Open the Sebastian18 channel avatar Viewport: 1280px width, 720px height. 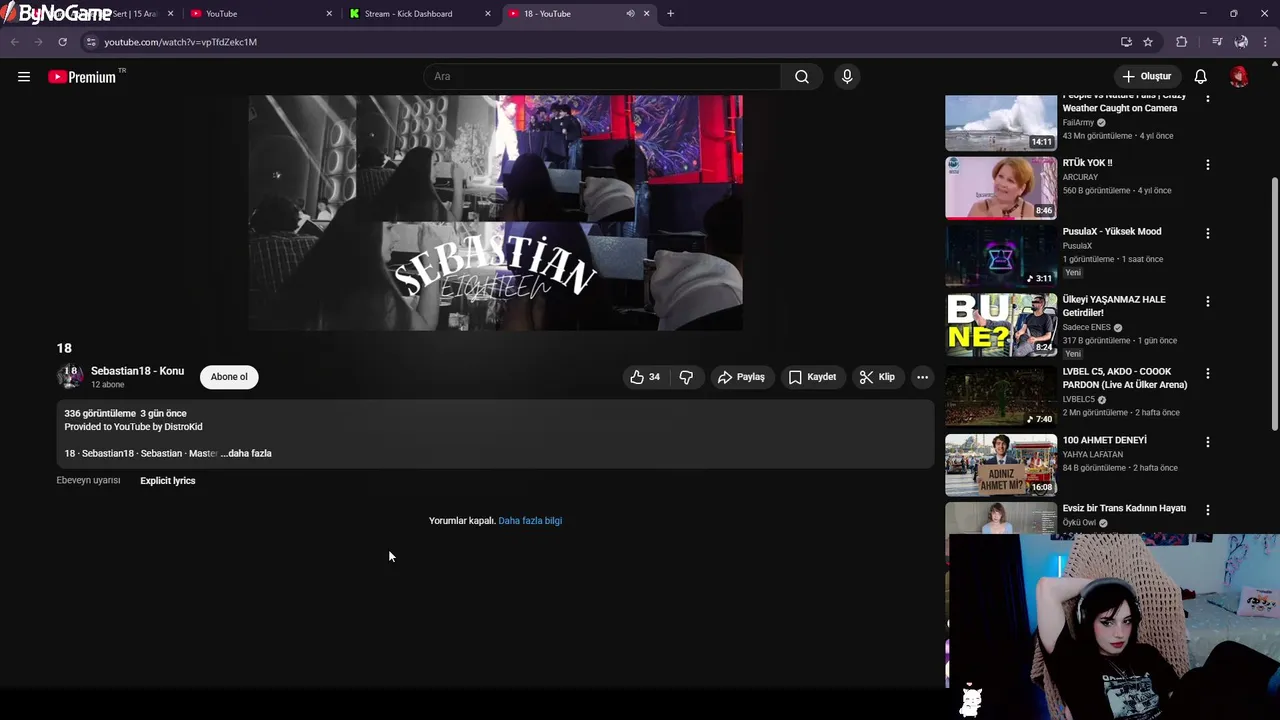pyautogui.click(x=70, y=377)
